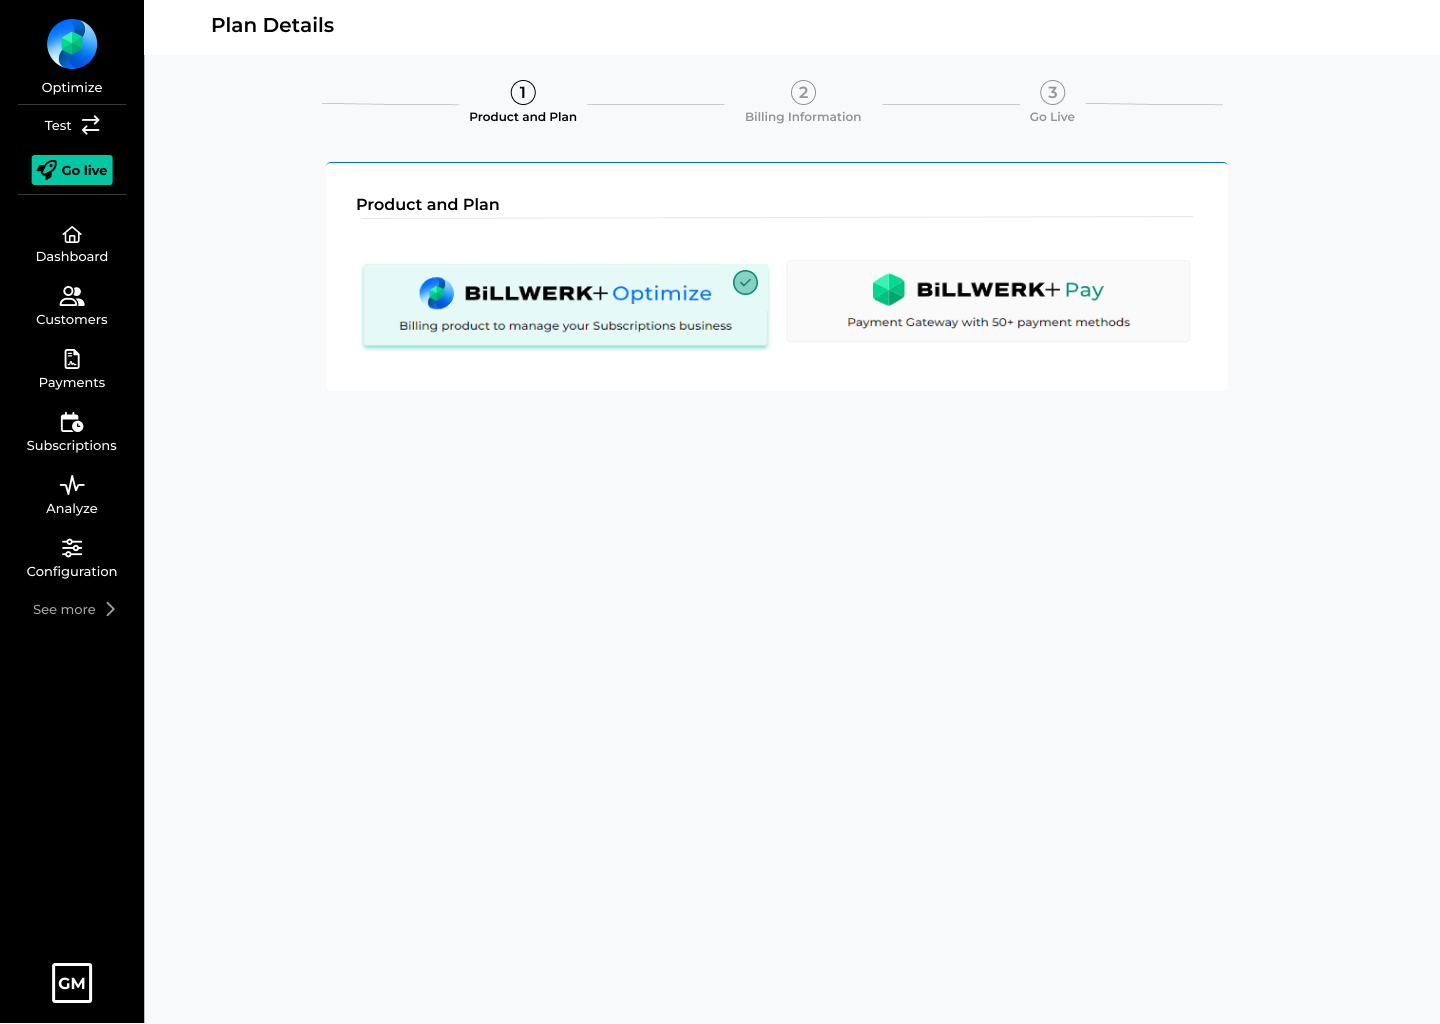The width and height of the screenshot is (1440, 1024).
Task: Select step 1 Product and Plan
Action: pyautogui.click(x=523, y=102)
